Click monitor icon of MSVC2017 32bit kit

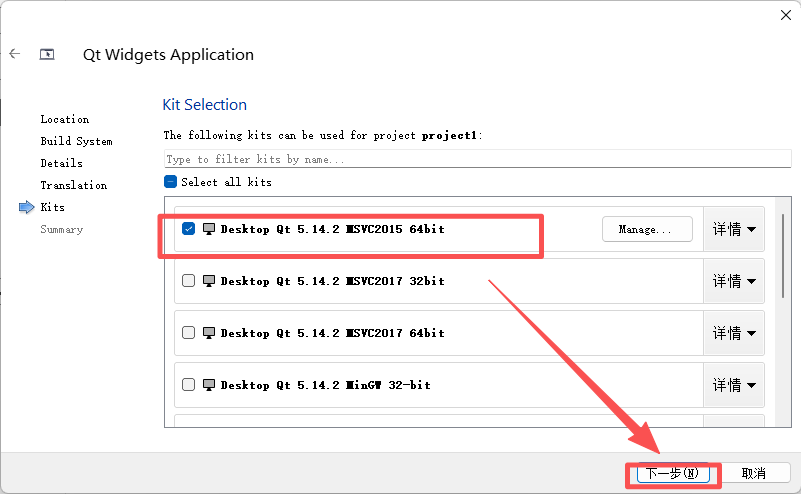[208, 281]
